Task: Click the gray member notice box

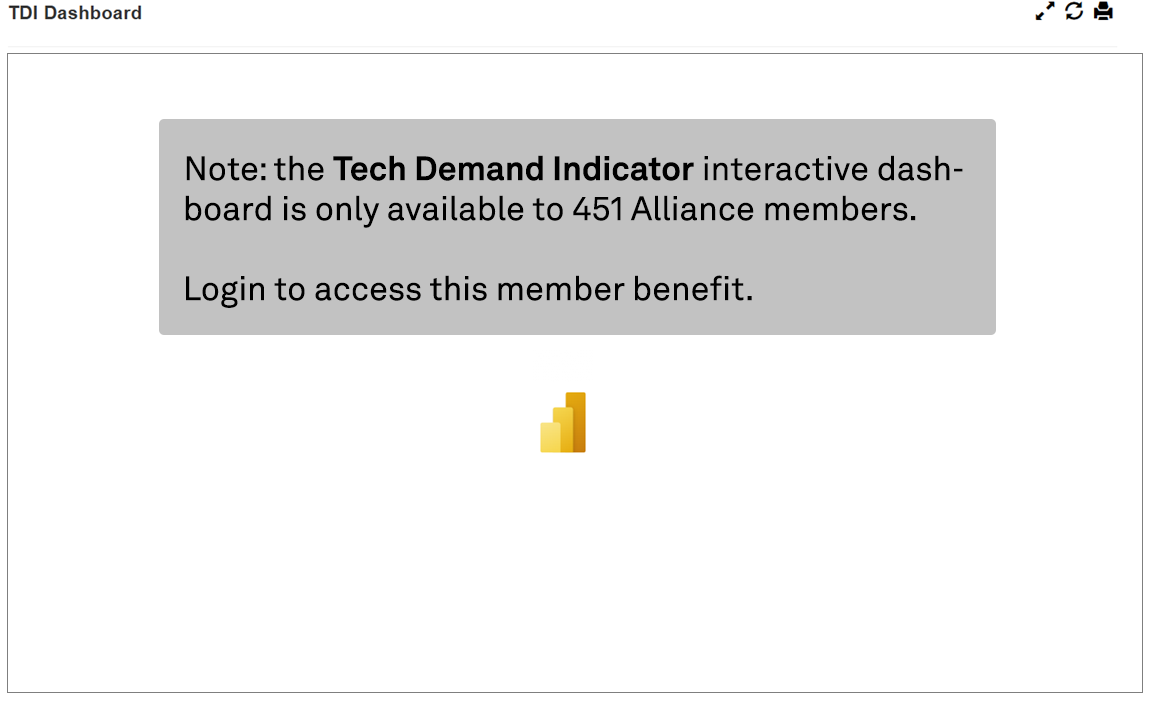Action: click(578, 227)
